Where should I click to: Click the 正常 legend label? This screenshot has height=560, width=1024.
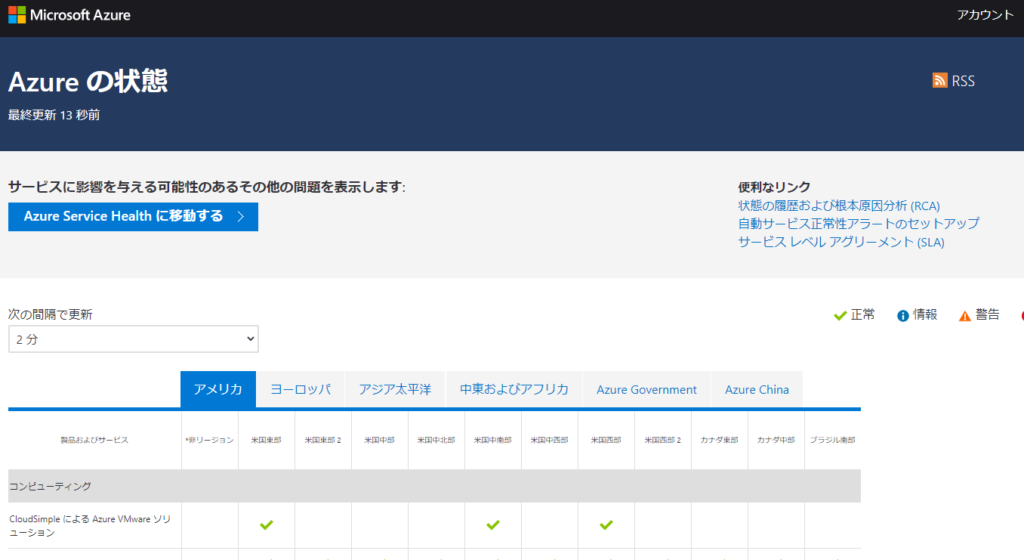tap(863, 315)
